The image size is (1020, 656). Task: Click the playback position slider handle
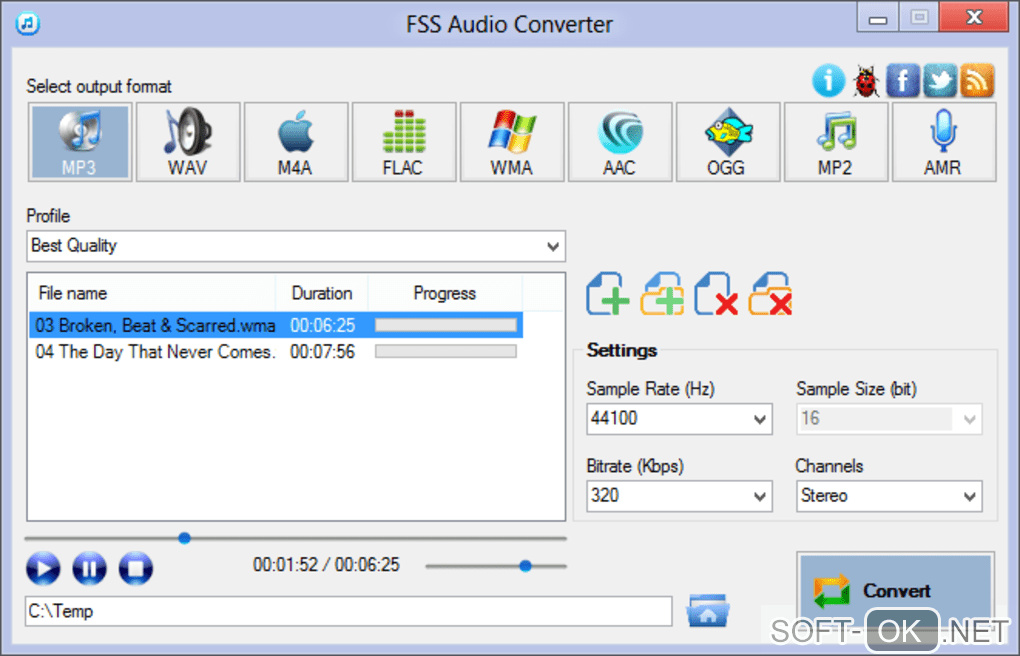tap(185, 538)
